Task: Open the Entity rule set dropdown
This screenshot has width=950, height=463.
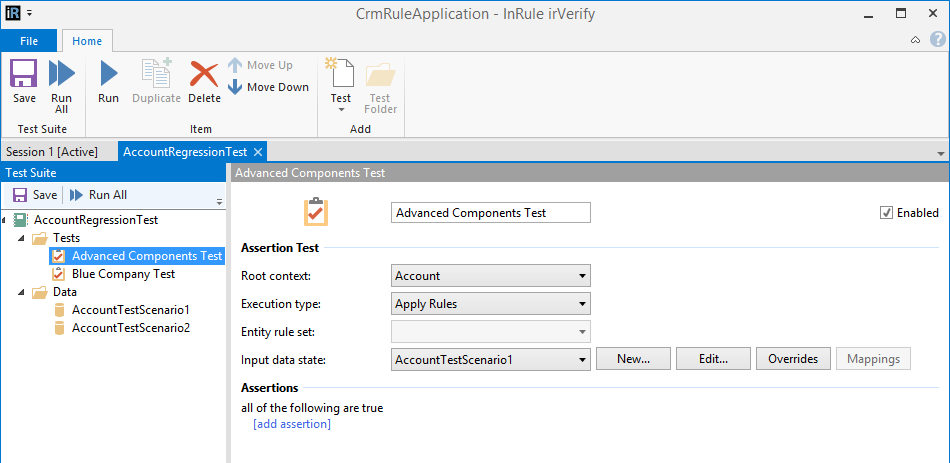Action: pyautogui.click(x=491, y=331)
